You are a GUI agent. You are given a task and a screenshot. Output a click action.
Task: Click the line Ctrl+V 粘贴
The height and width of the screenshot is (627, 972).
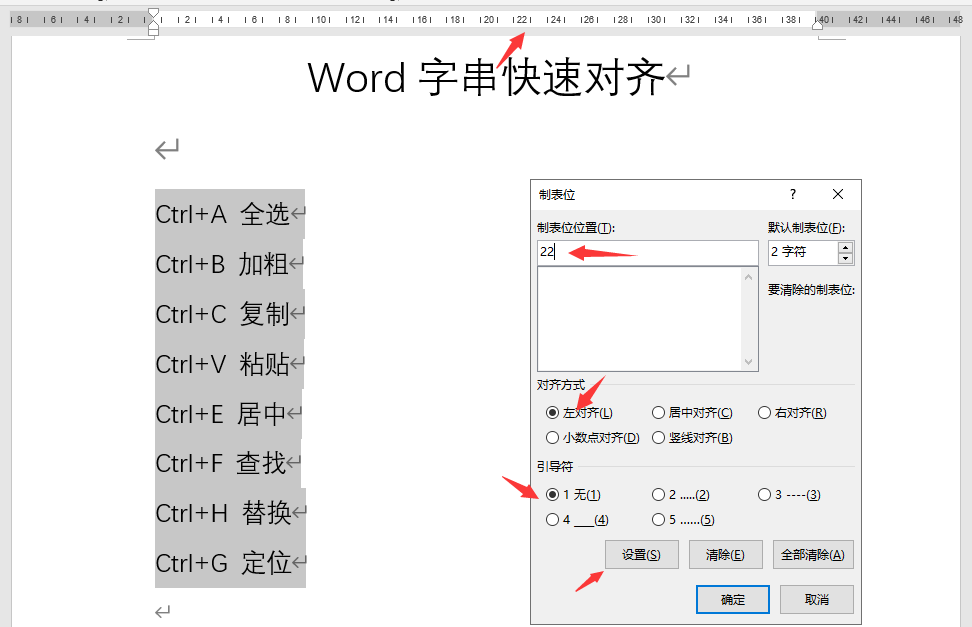(x=223, y=364)
